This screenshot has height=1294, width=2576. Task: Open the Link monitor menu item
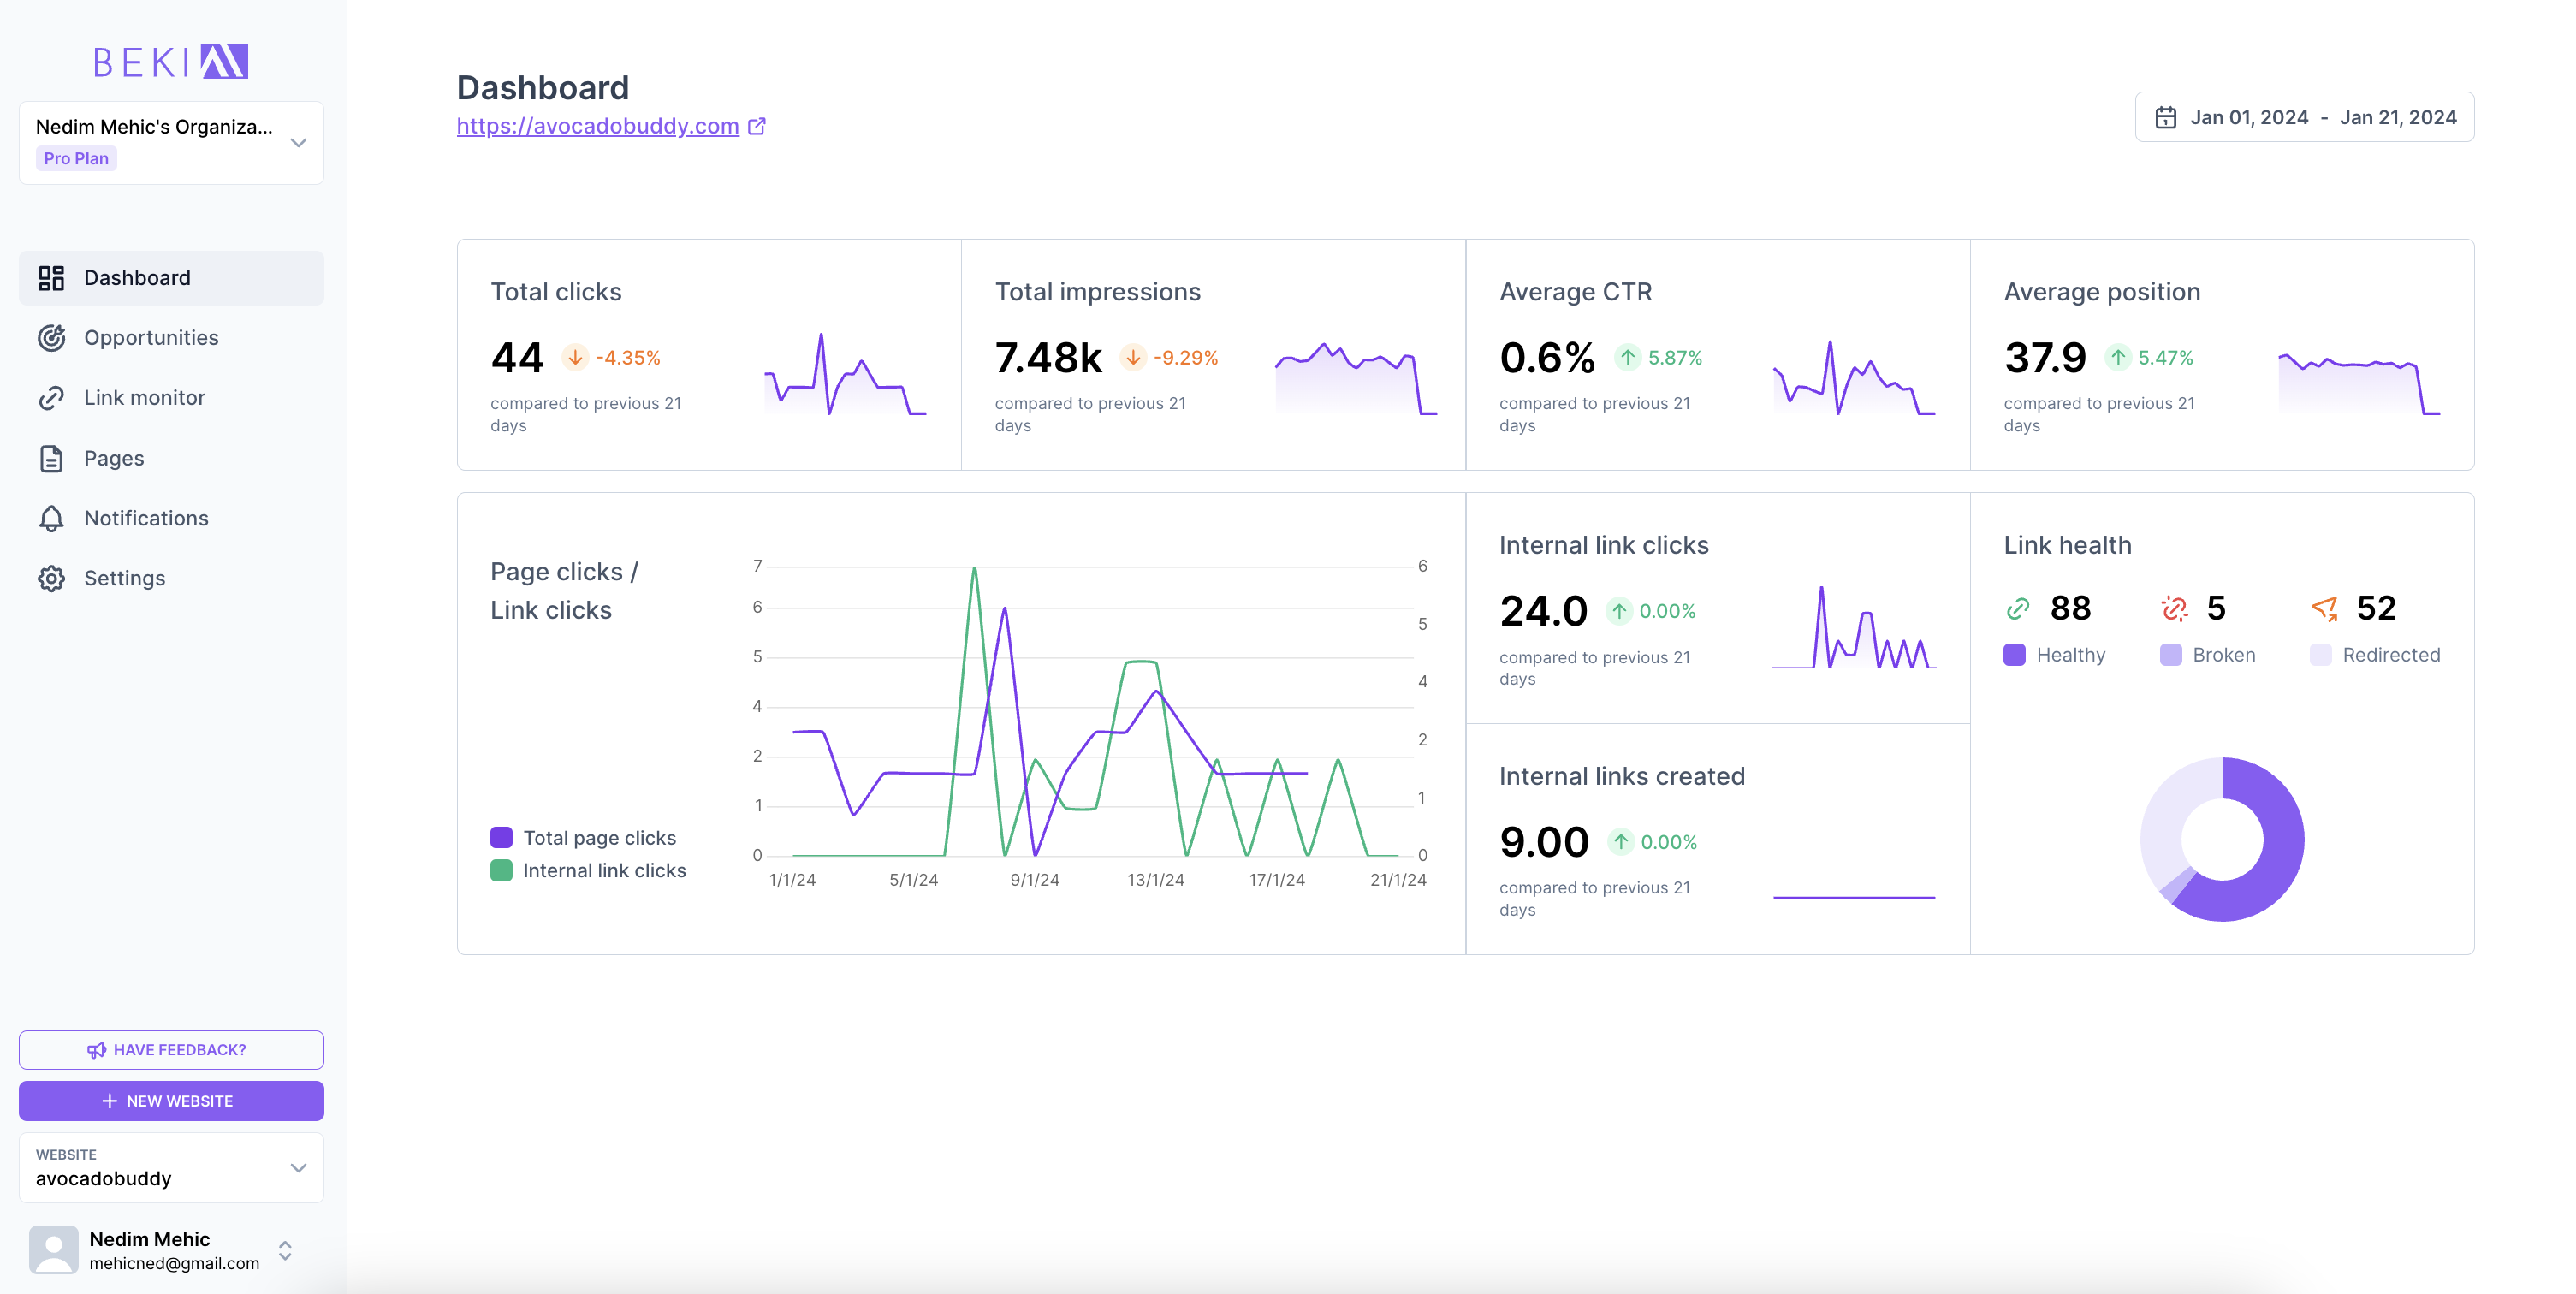[144, 398]
